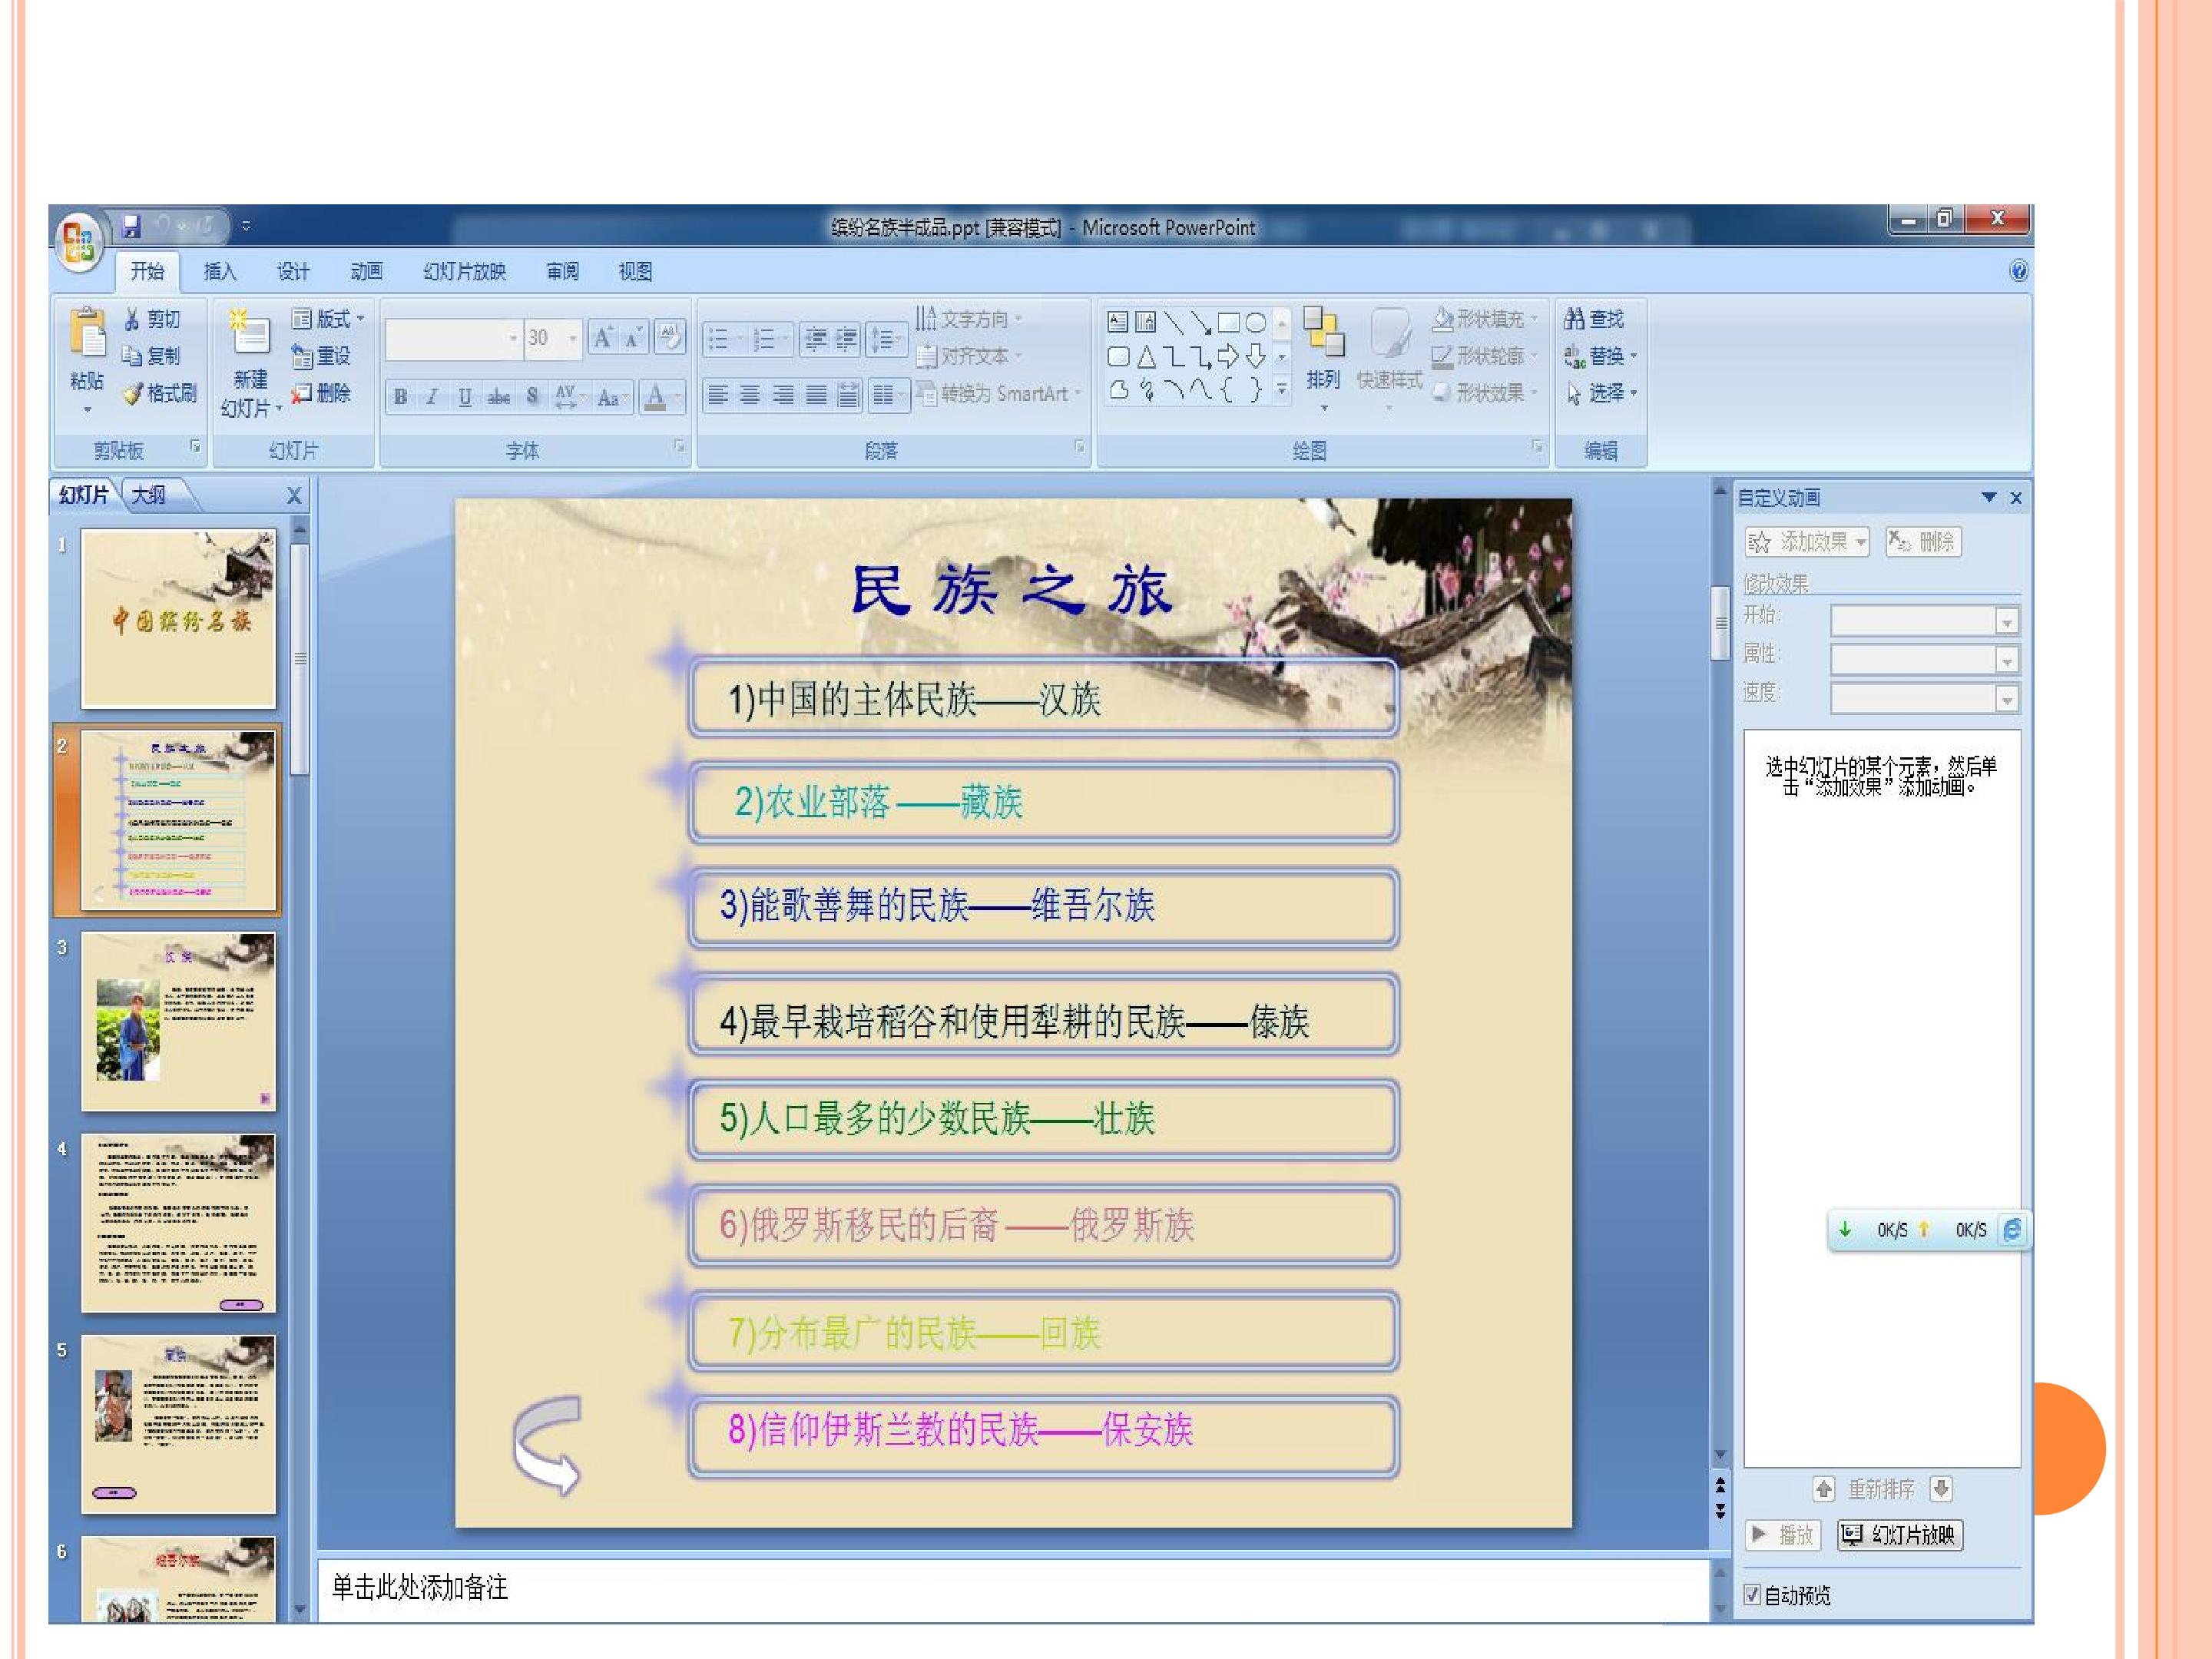Toggle the 自动预览 auto preview checkbox
The image size is (2212, 1659).
(1752, 1594)
